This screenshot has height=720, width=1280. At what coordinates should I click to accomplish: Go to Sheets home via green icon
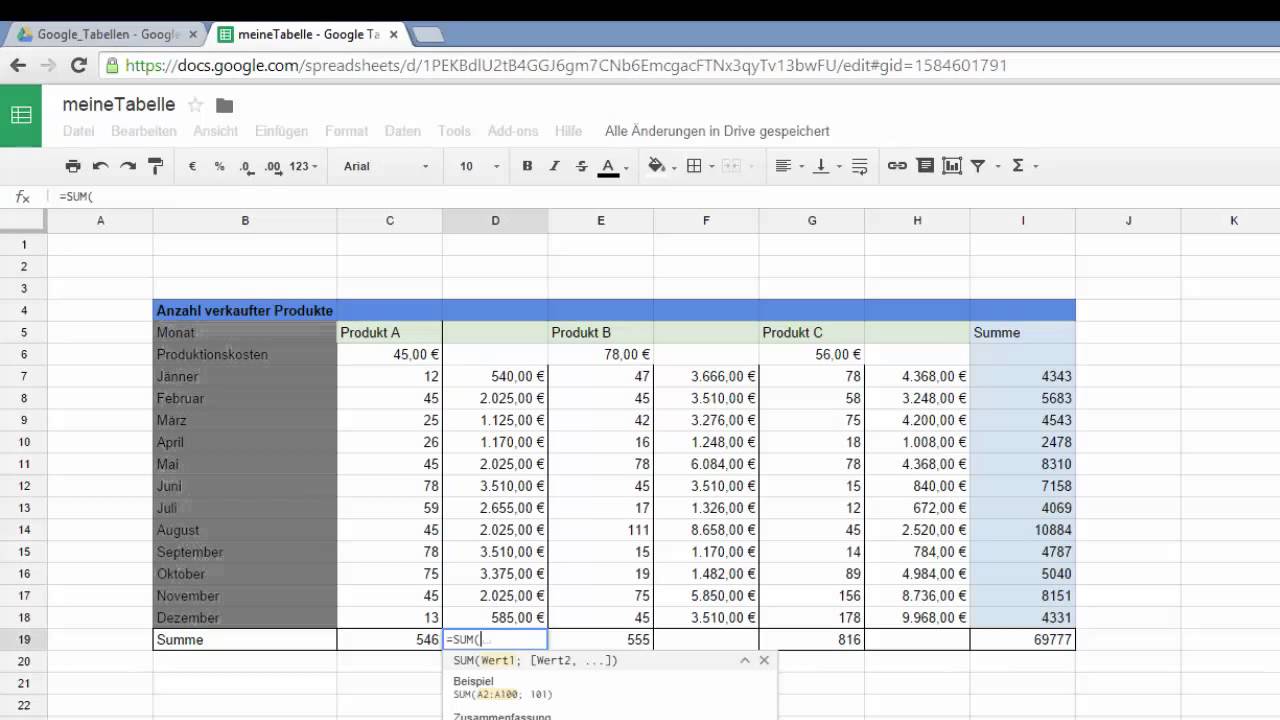pos(21,115)
